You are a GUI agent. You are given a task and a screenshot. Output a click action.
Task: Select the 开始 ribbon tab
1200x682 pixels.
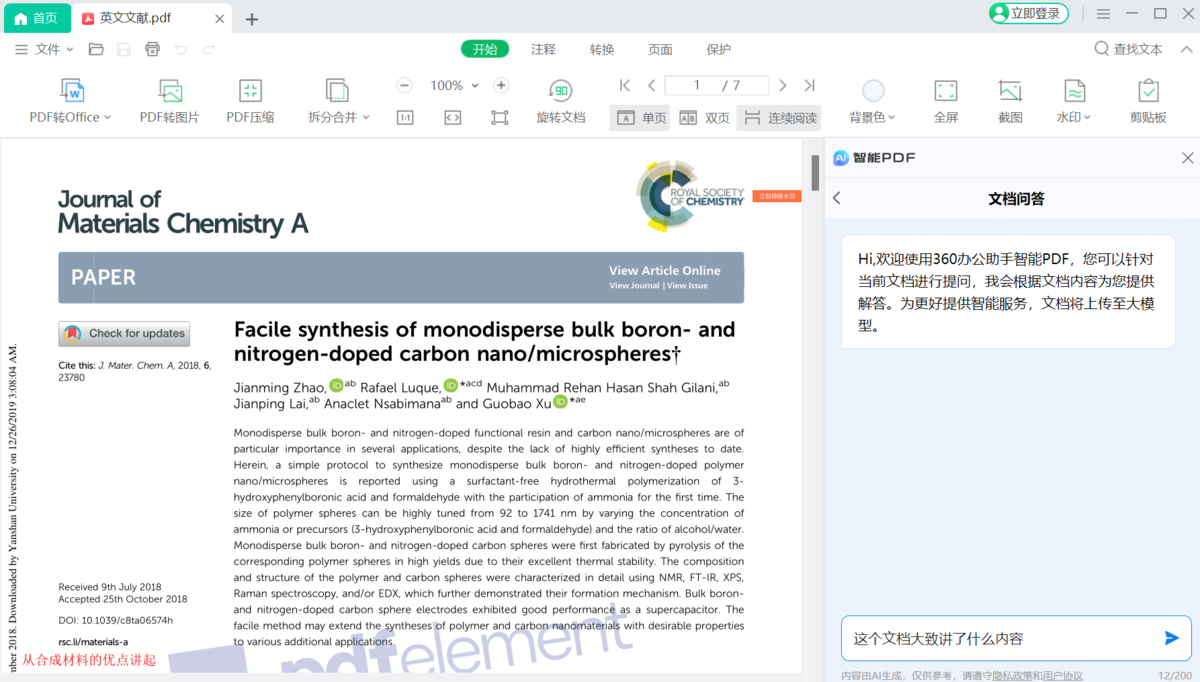pos(485,49)
